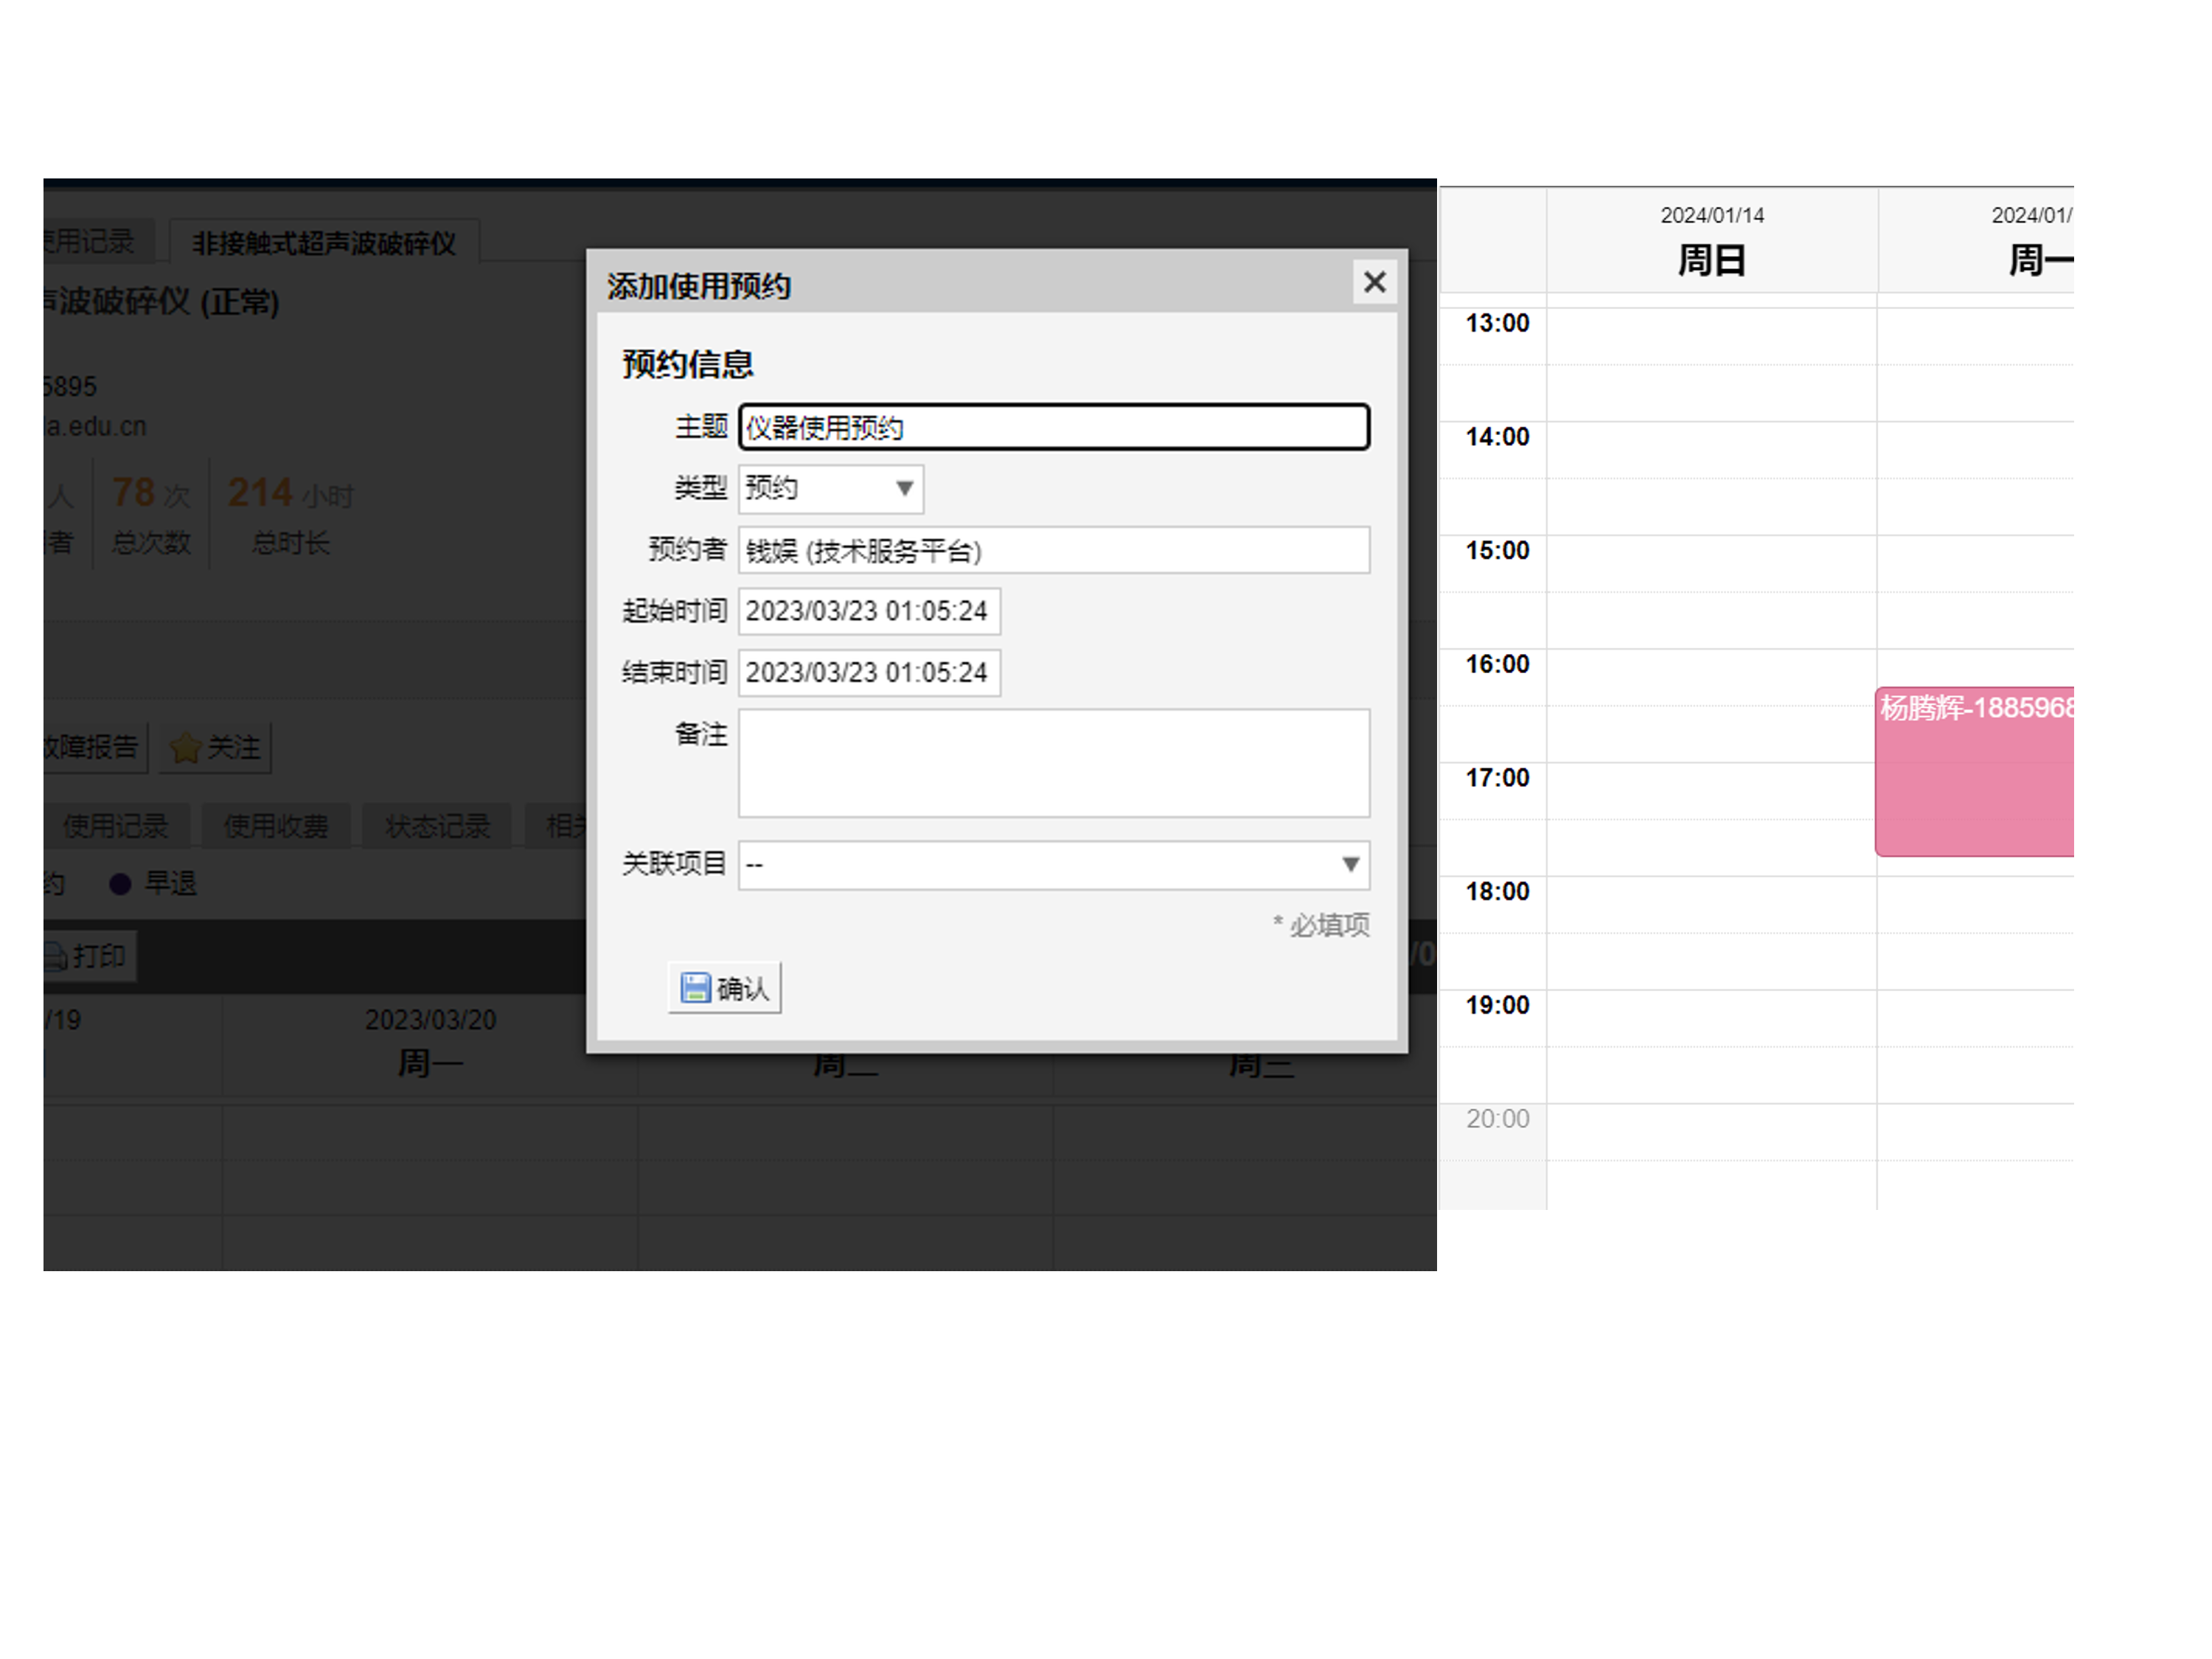Click the 13:00 time label

pos(1497,323)
